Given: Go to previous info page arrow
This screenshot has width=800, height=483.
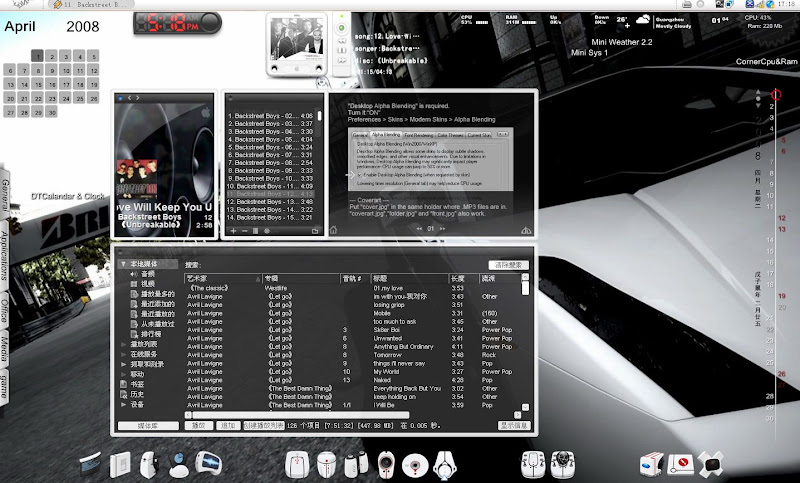Looking at the screenshot, I should [x=419, y=228].
